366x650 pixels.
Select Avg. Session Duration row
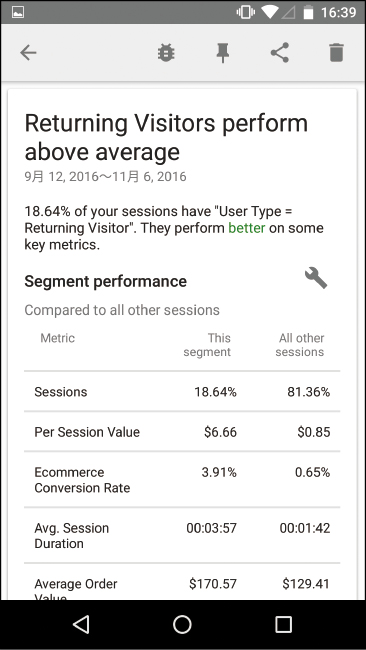click(182, 535)
